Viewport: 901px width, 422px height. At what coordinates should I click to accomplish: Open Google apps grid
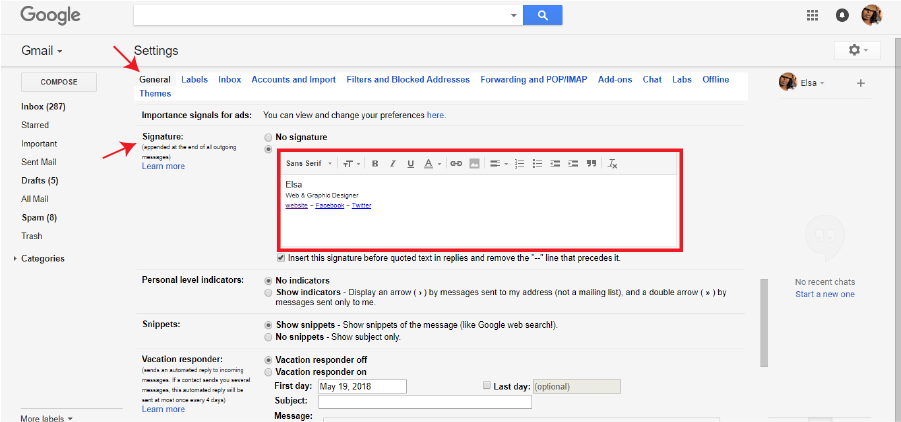click(x=813, y=16)
